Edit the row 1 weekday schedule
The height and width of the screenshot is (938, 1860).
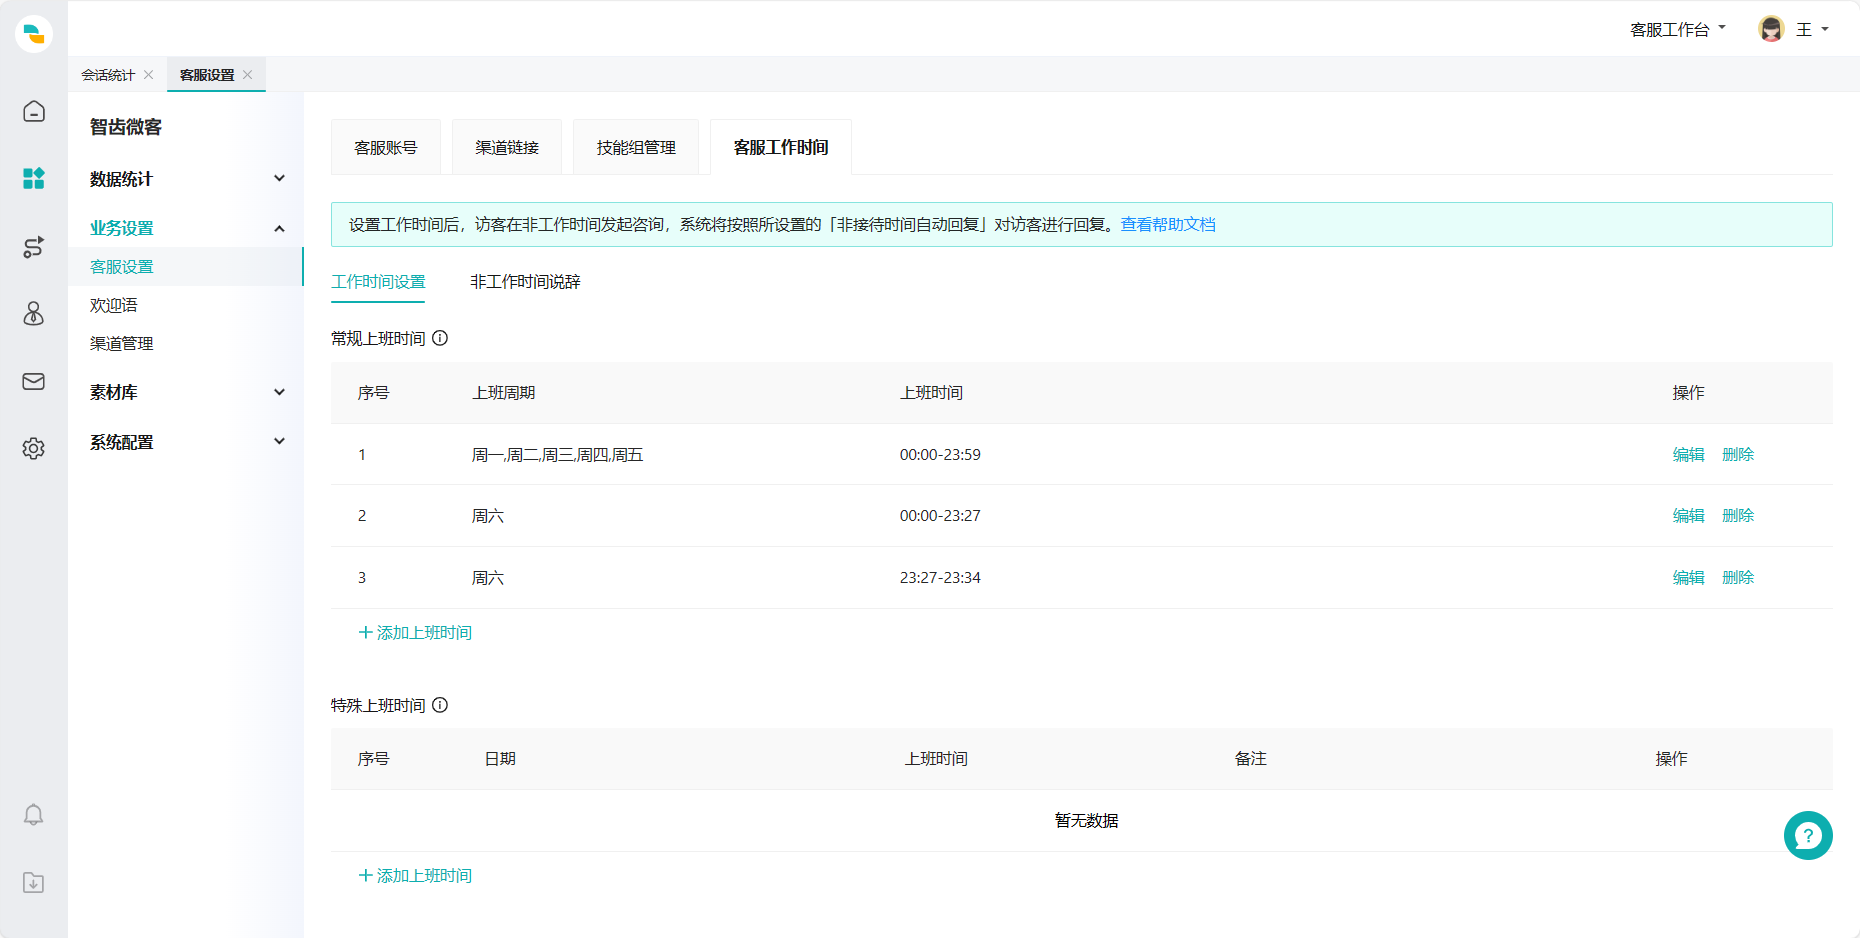[x=1689, y=454]
